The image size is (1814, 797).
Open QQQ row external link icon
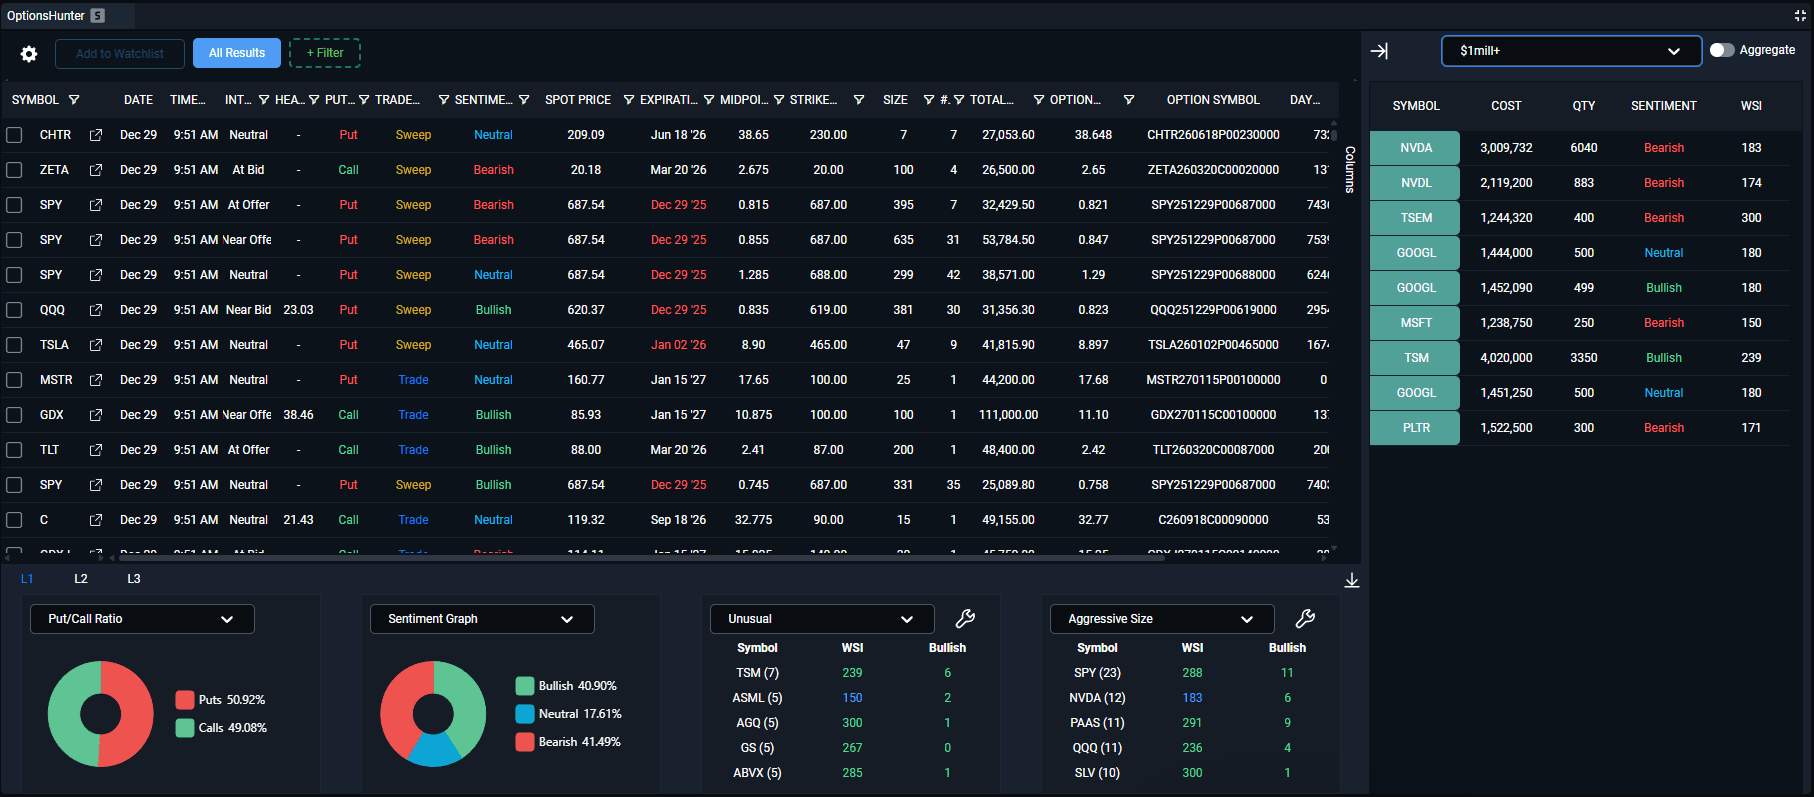(96, 310)
